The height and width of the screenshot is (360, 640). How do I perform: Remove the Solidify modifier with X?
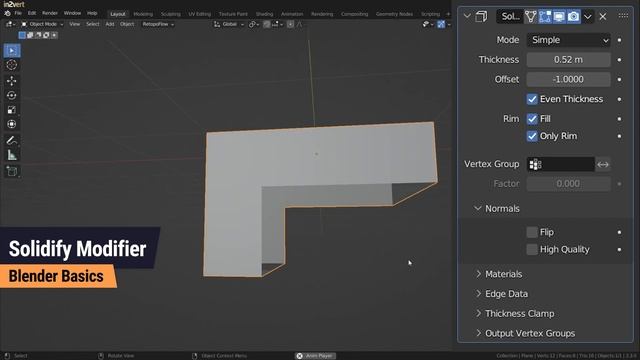coord(603,17)
